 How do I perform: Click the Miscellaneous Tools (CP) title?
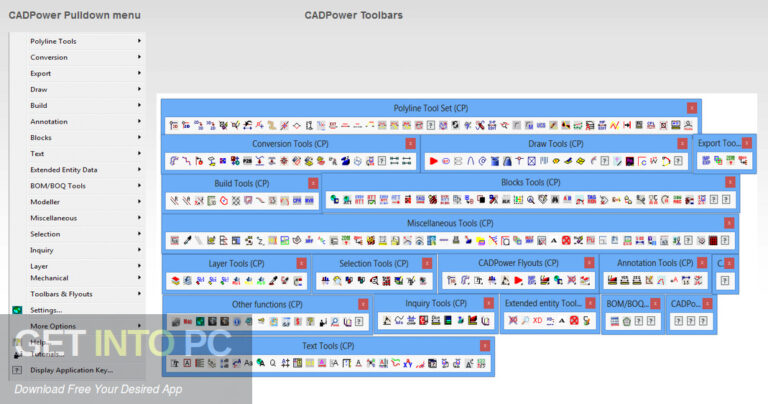pyautogui.click(x=450, y=223)
